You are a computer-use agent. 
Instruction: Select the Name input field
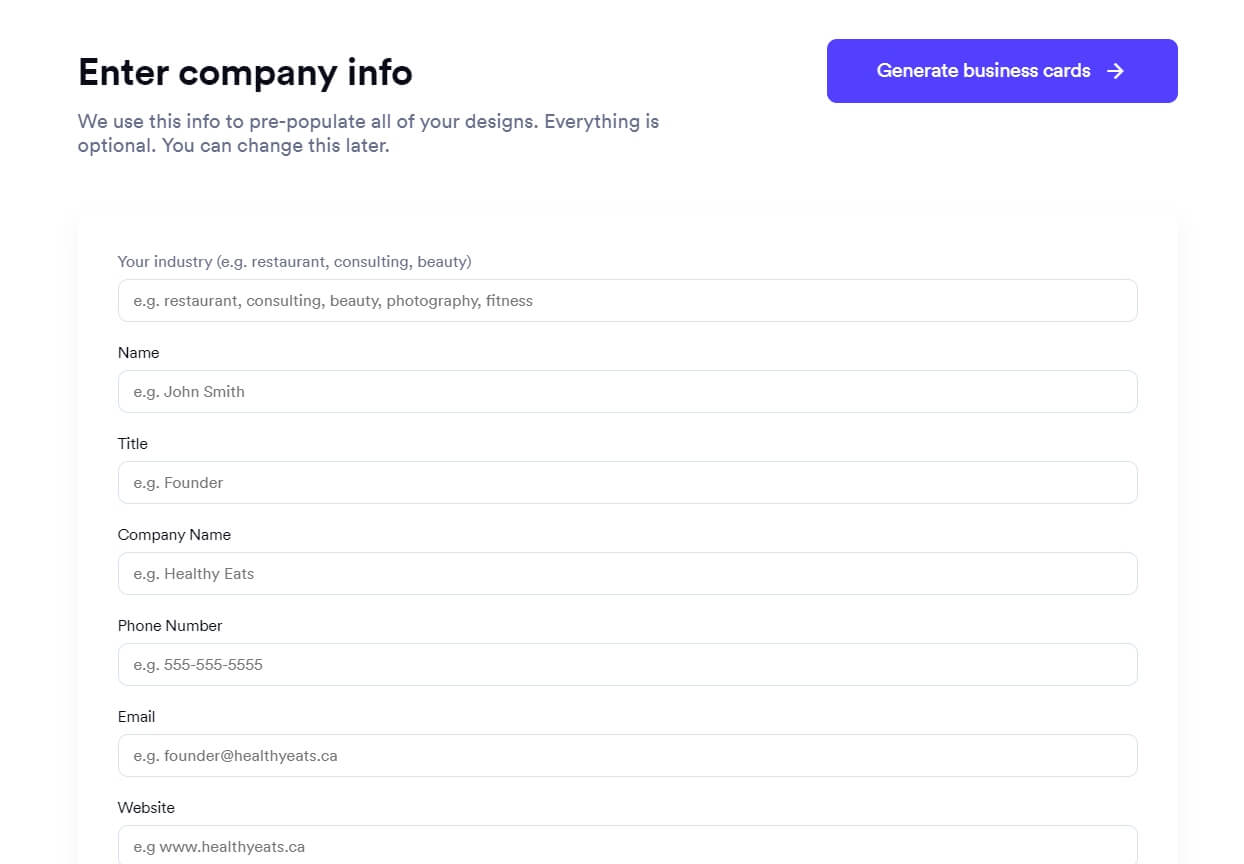[627, 391]
